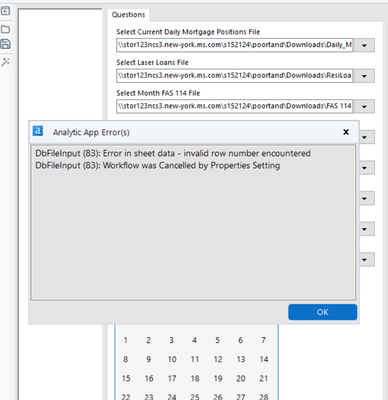Open dropdown for Laser Loans File
388x400 pixels.
pyautogui.click(x=364, y=76)
